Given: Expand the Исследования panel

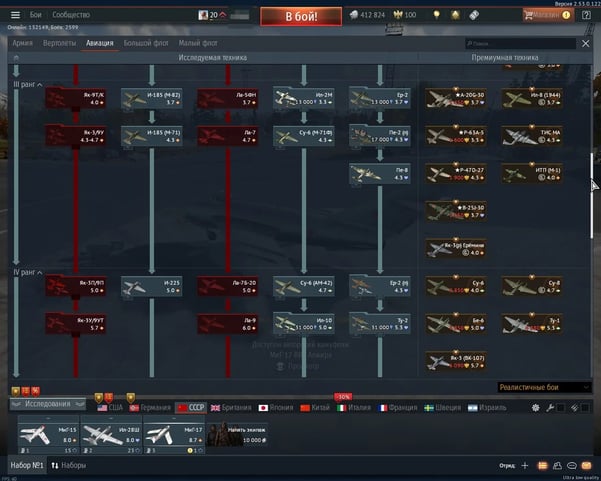Looking at the screenshot, I should 45,404.
